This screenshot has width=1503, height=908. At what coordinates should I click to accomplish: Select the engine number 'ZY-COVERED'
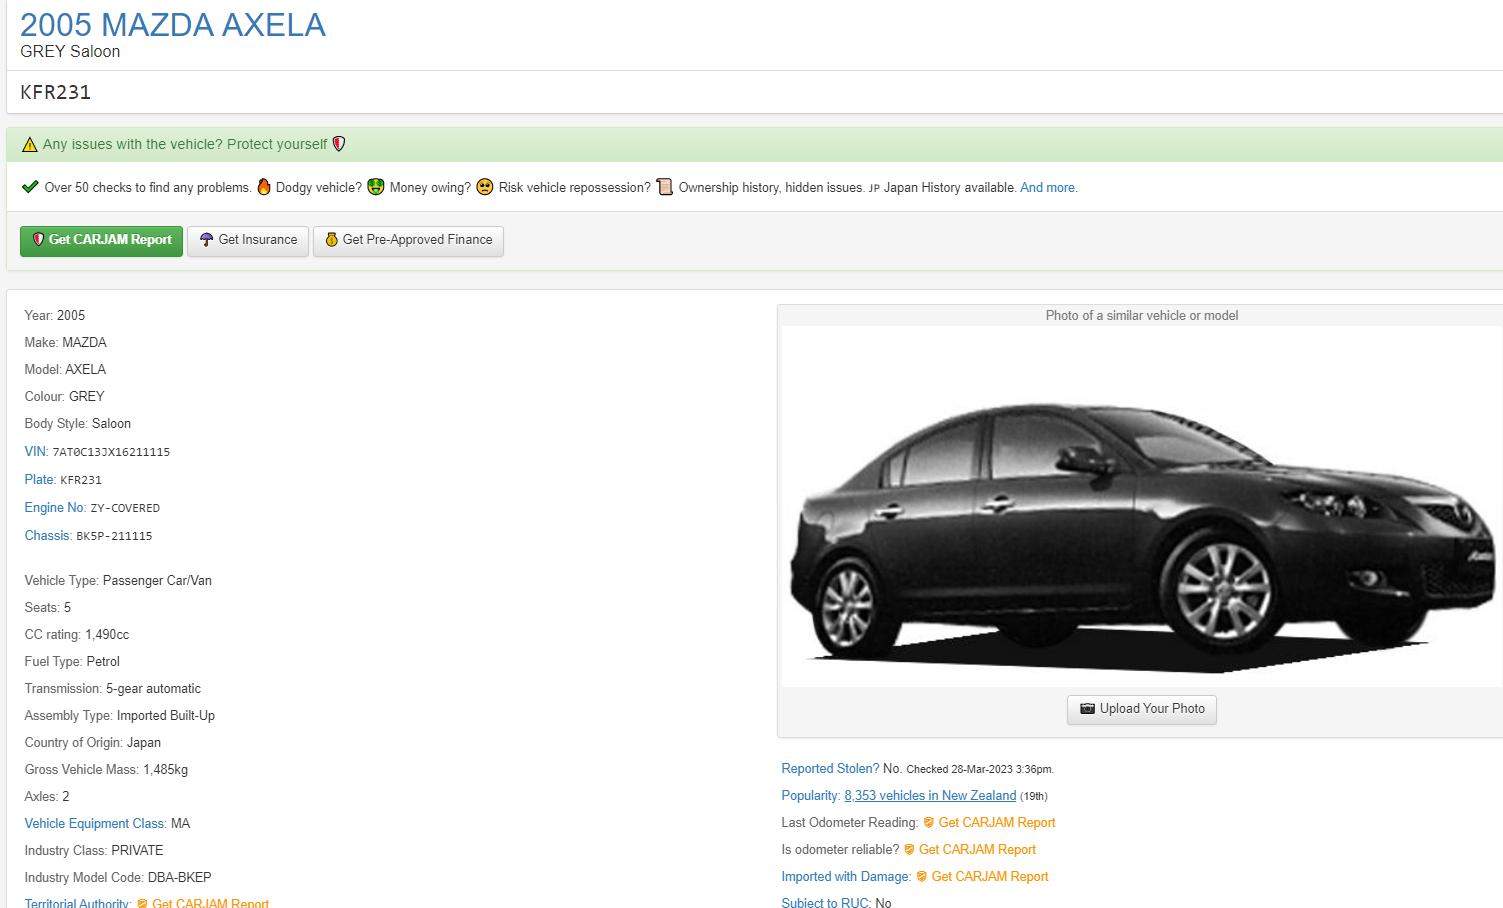(125, 508)
